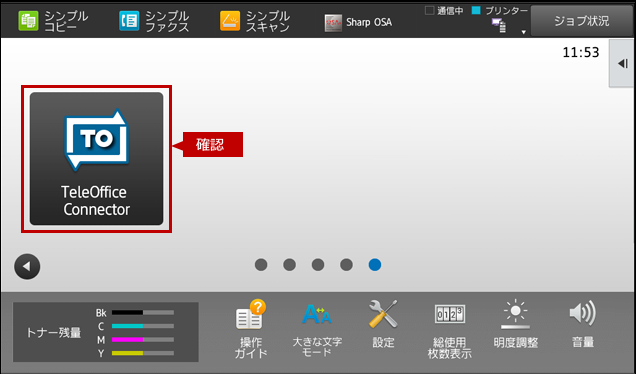The height and width of the screenshot is (374, 636).
Task: Open the Sharp OSA application
Action: (x=358, y=22)
